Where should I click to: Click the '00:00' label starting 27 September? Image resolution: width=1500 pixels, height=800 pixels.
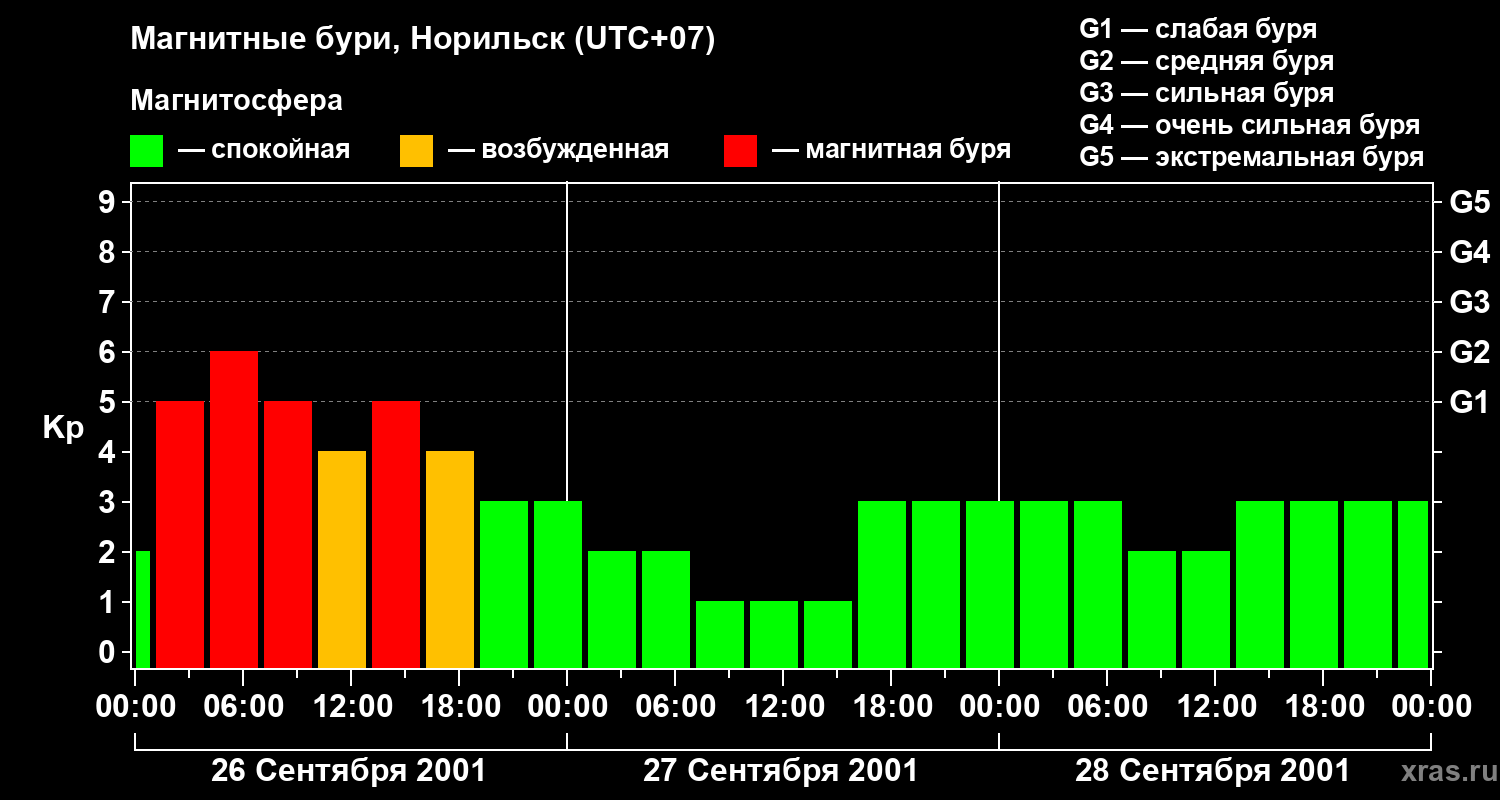(567, 707)
